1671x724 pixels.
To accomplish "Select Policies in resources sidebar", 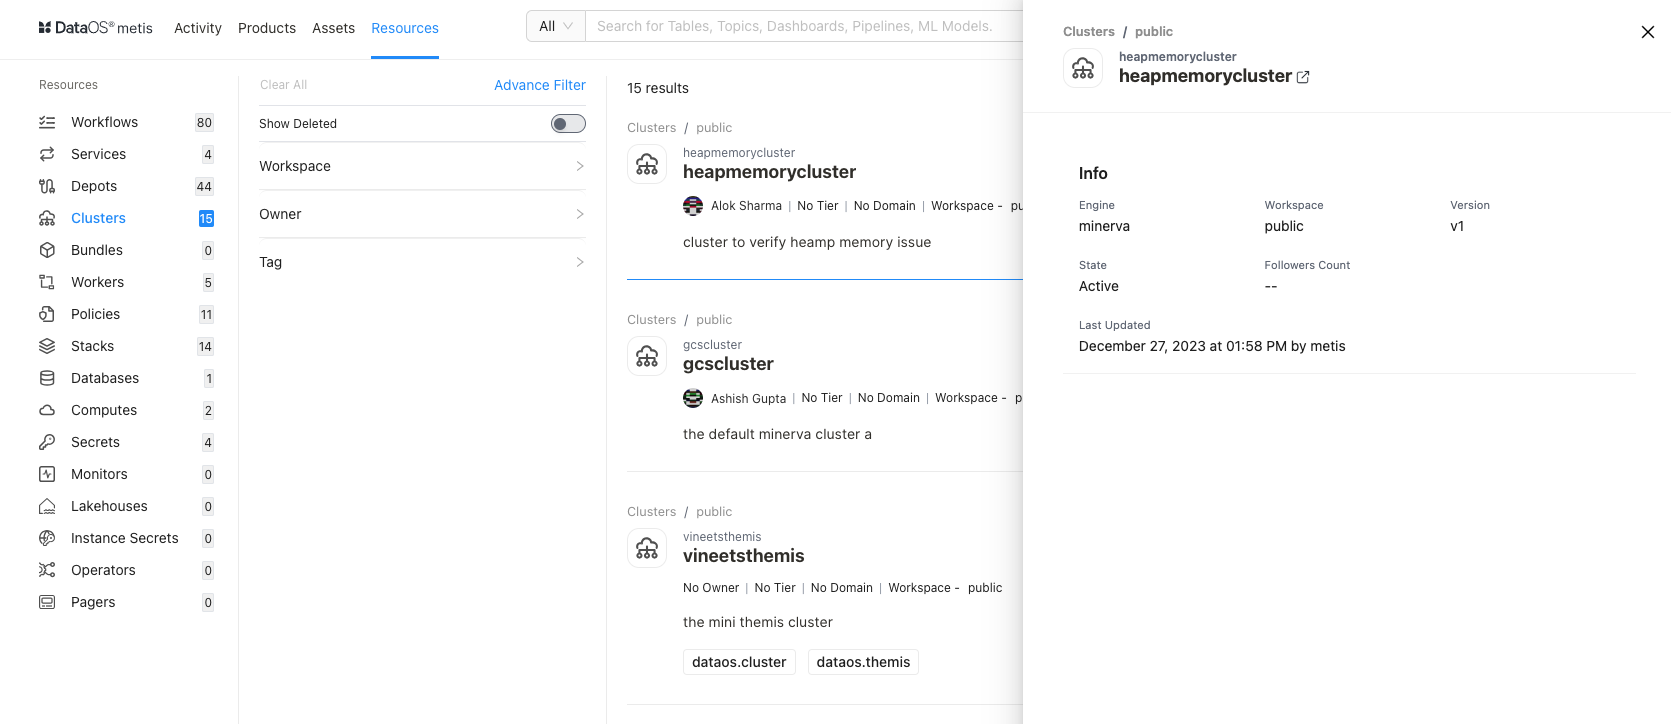I will pyautogui.click(x=96, y=314).
